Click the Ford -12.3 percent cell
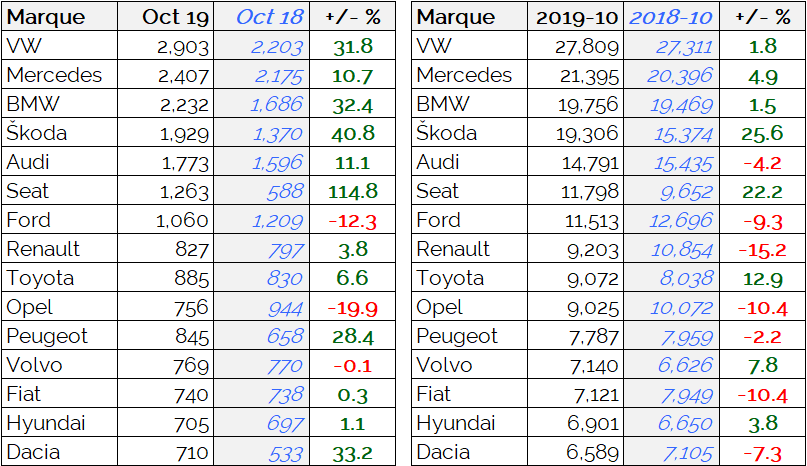This screenshot has width=807, height=466. pyautogui.click(x=353, y=220)
